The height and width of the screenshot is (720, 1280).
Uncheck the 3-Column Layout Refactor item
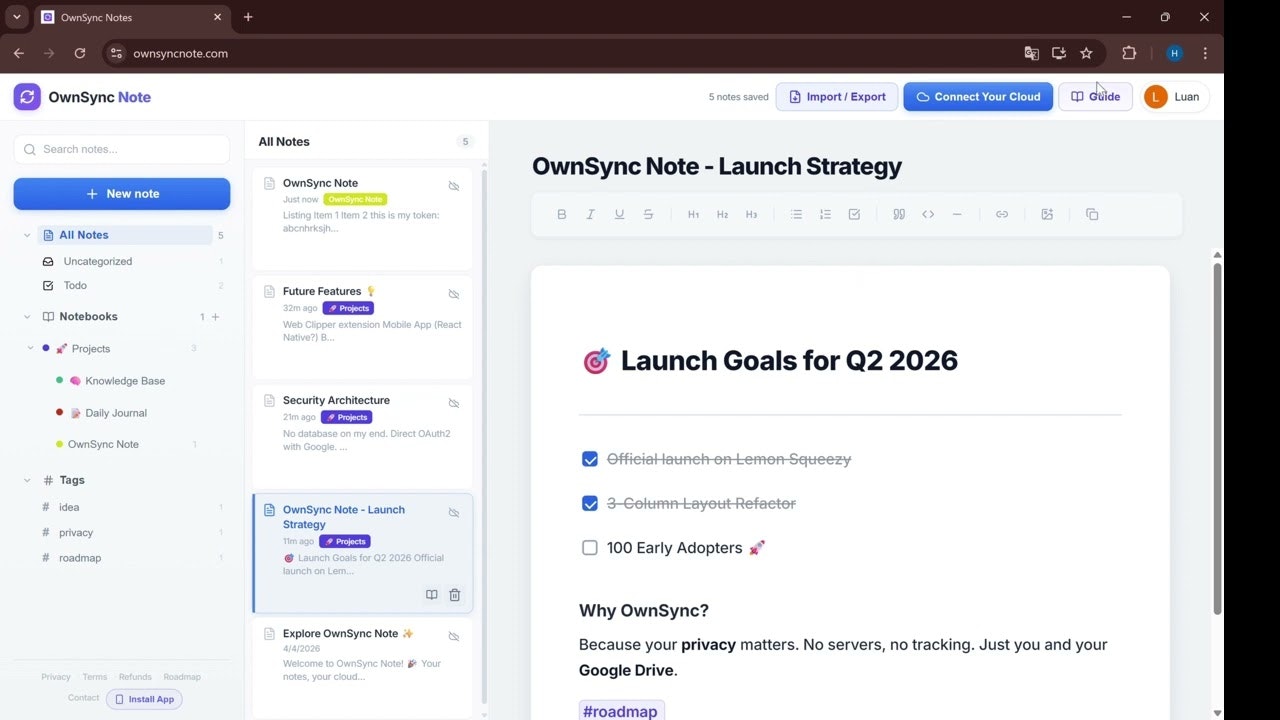(x=590, y=503)
